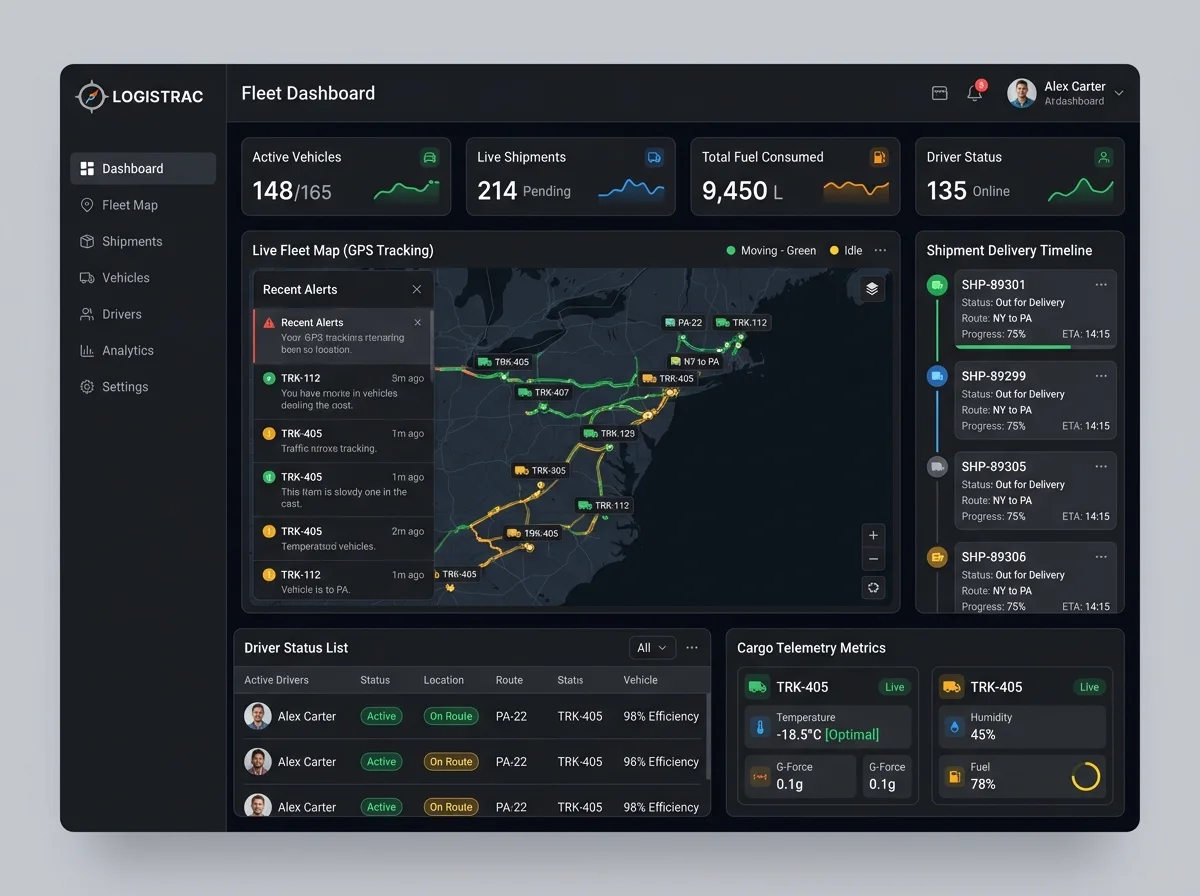Sort by the Route column header
This screenshot has width=1200, height=896.
[x=509, y=680]
